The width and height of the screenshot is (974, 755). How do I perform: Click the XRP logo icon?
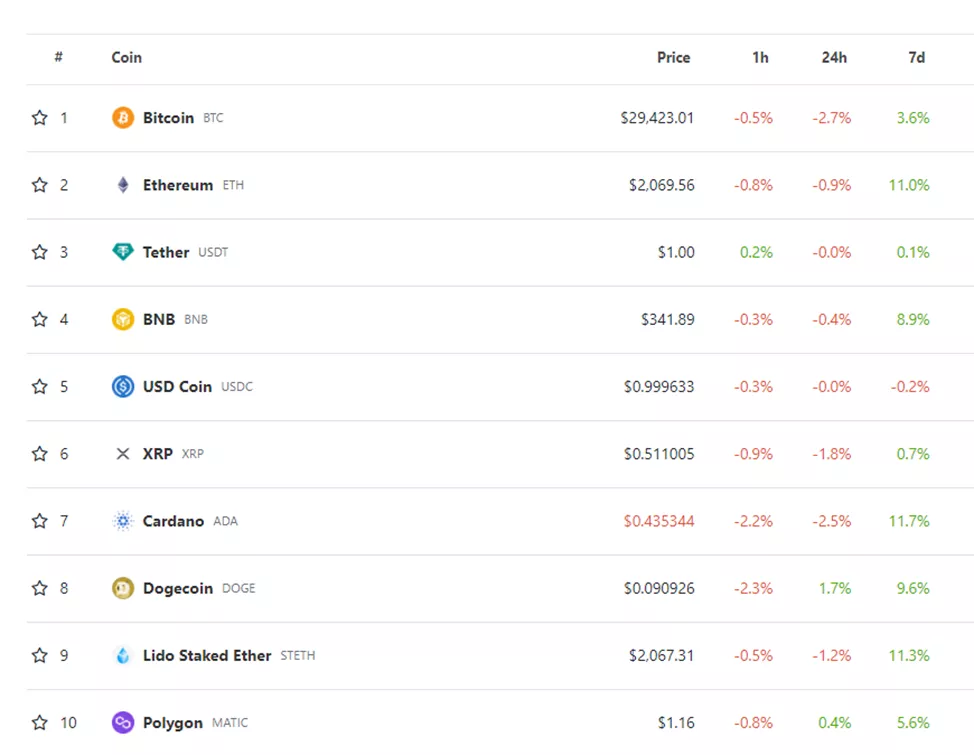(123, 454)
